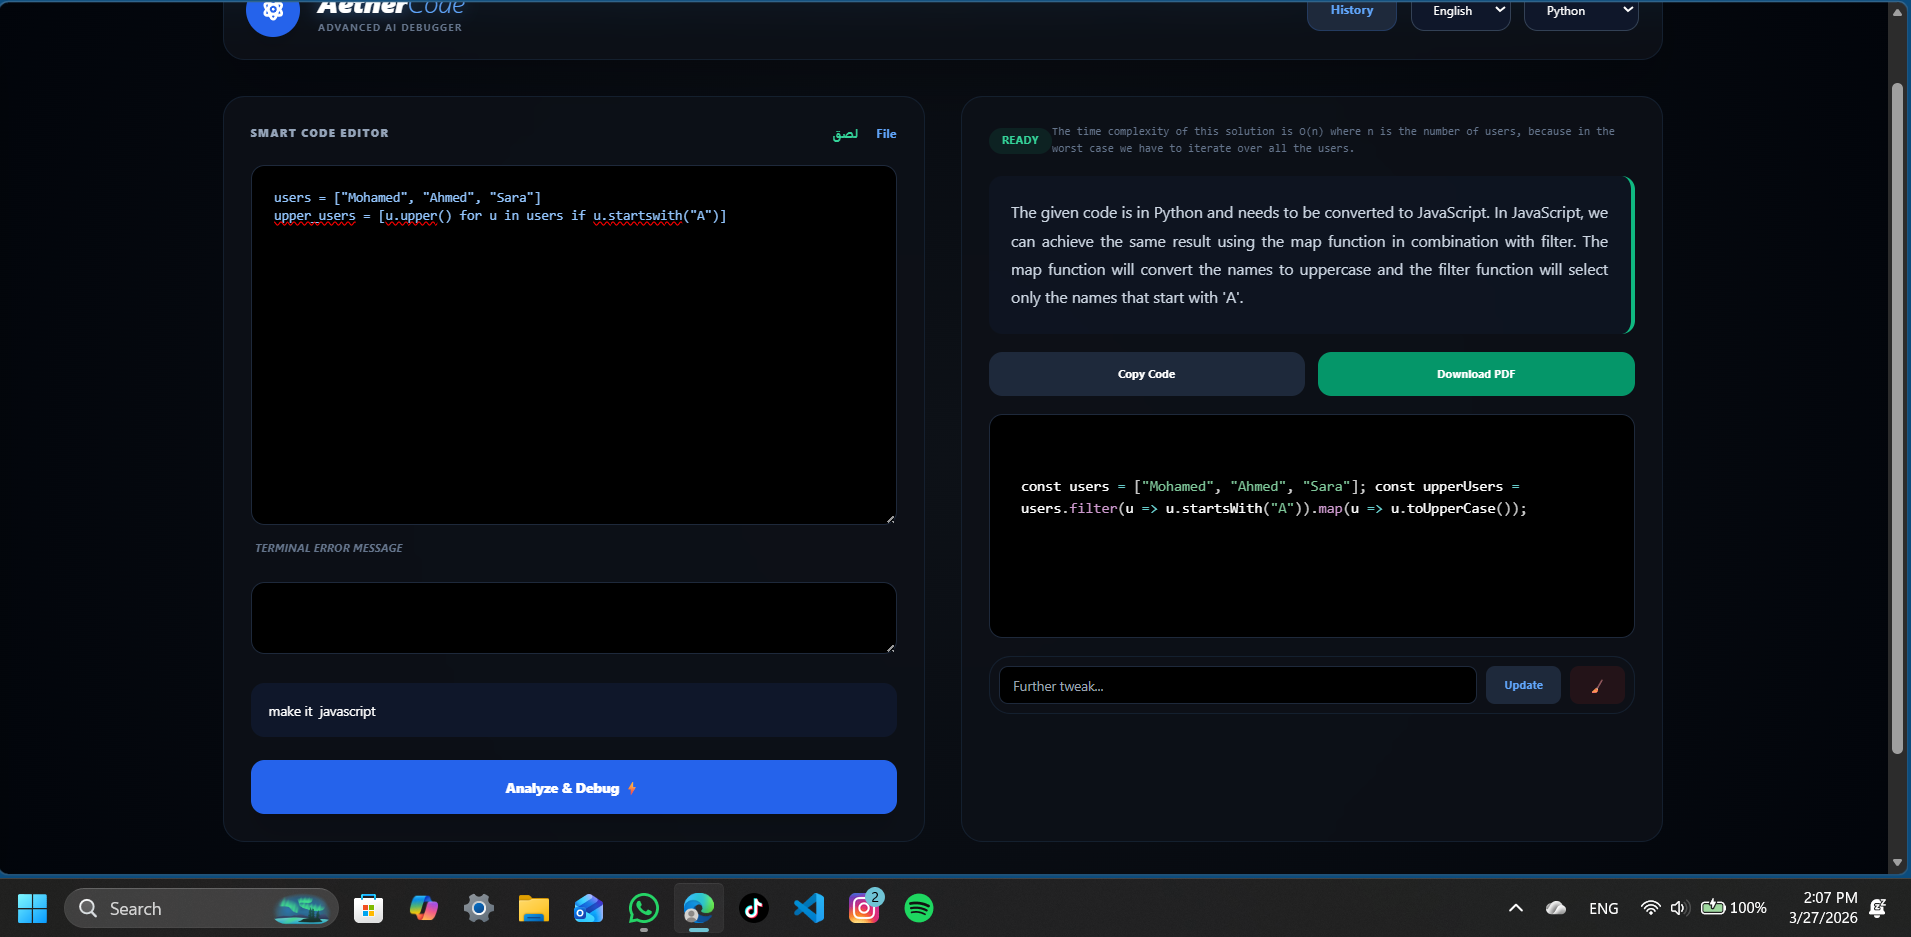
Task: Click the Download PDF button
Action: [x=1475, y=373]
